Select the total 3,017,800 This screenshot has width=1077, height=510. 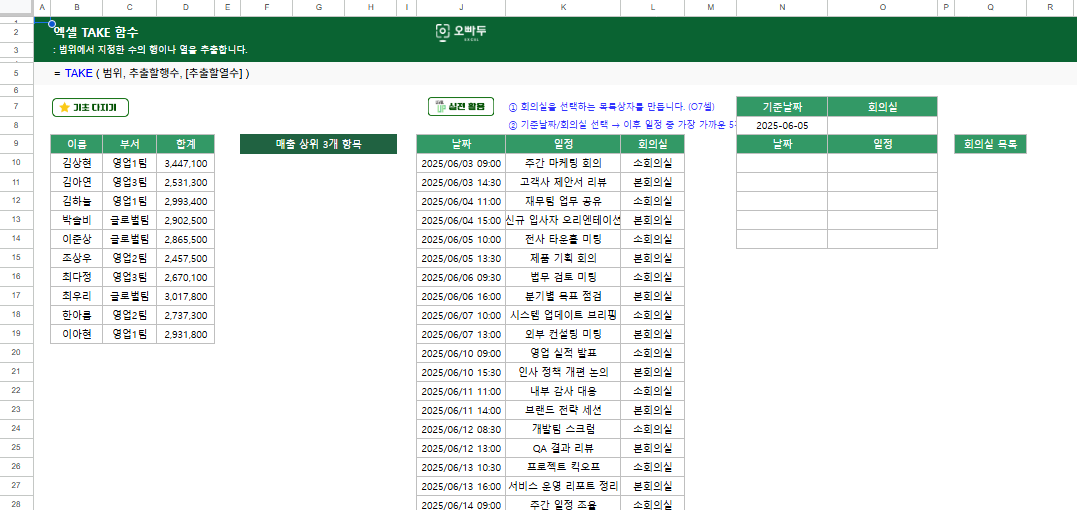(185, 297)
